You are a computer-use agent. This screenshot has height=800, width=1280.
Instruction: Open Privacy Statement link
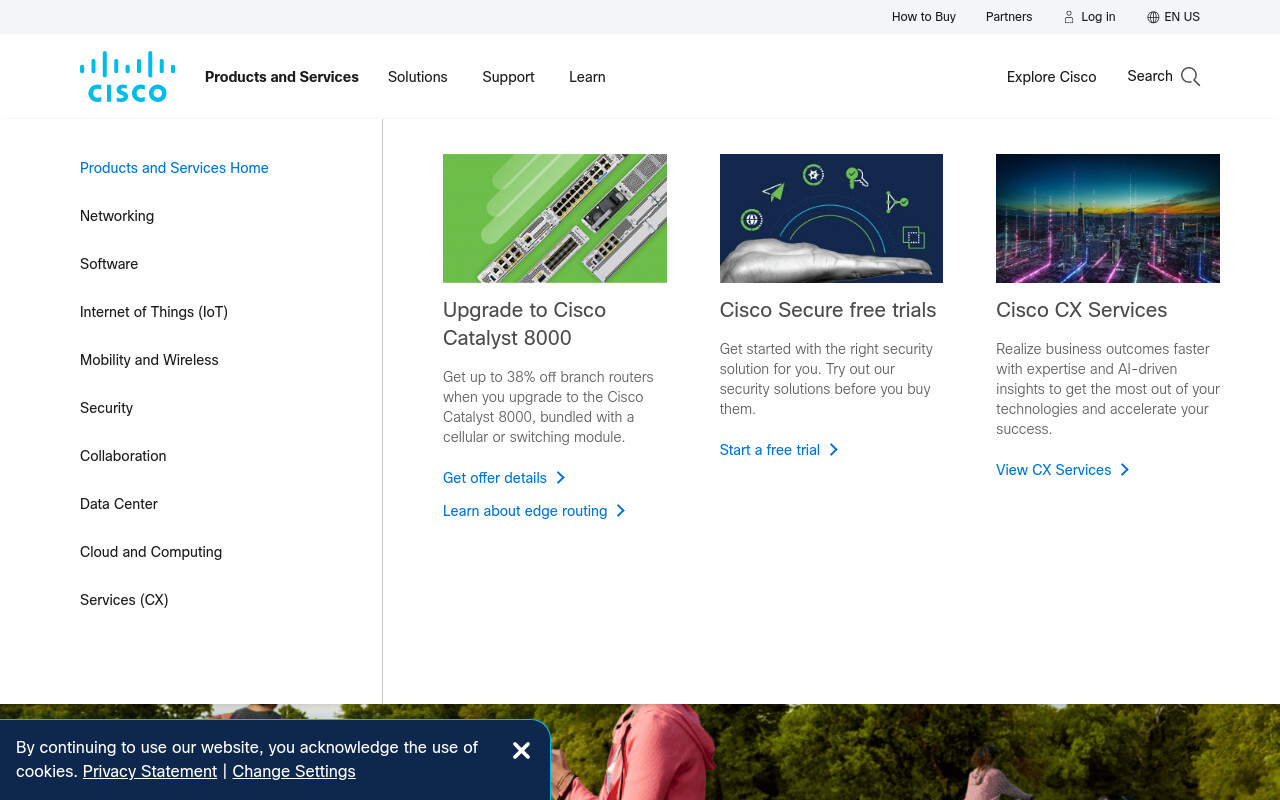coord(150,772)
